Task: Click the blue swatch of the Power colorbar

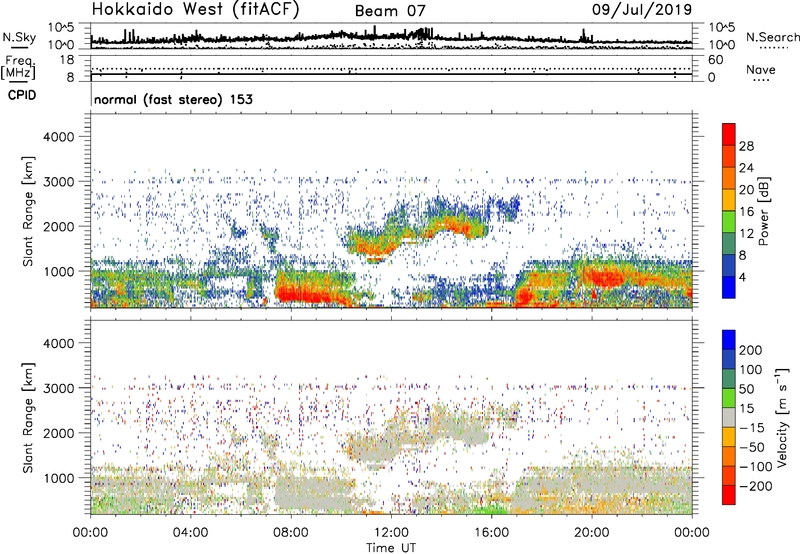Action: click(729, 287)
